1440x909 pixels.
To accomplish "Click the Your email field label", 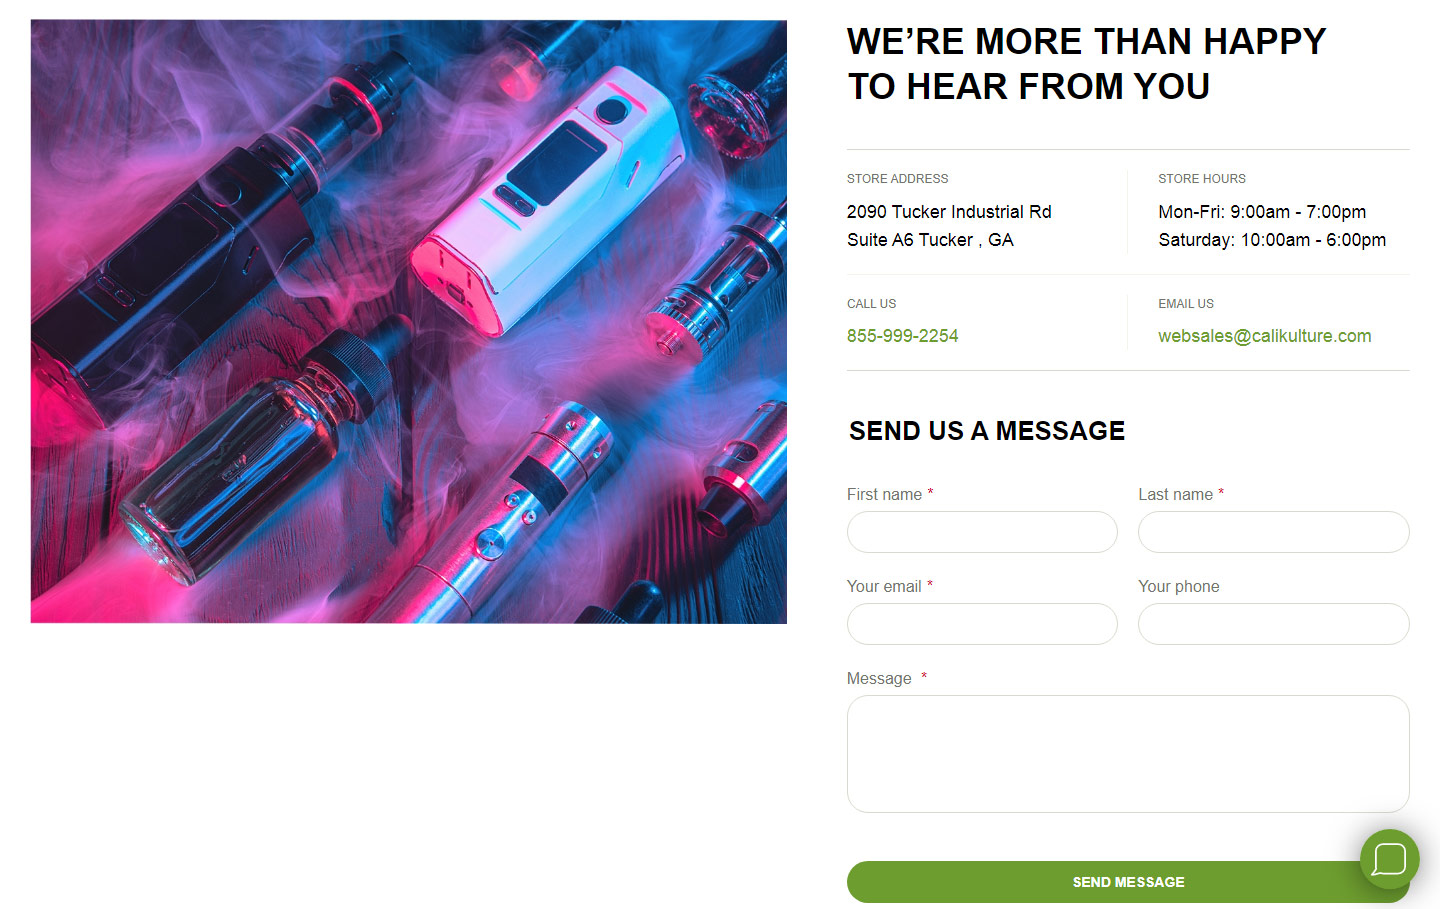I will [x=884, y=586].
